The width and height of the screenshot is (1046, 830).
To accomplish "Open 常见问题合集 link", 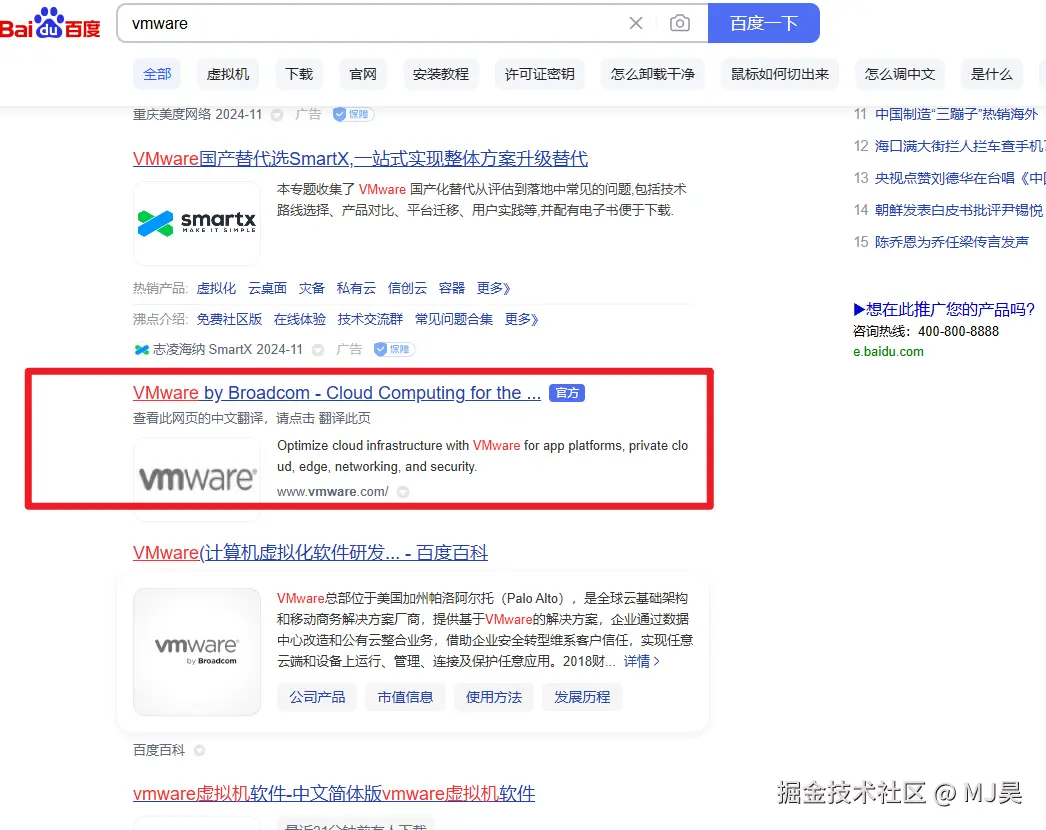I will coord(454,320).
